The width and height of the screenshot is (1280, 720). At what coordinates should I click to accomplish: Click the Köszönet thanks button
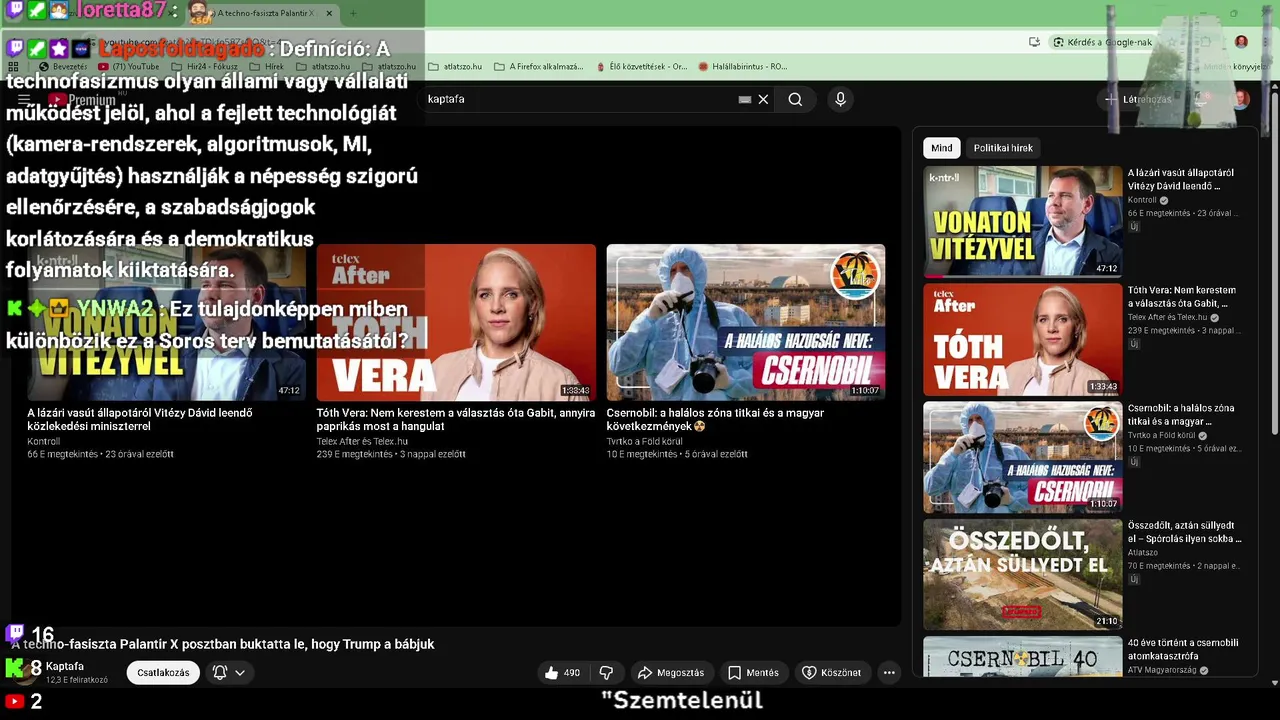(x=831, y=672)
